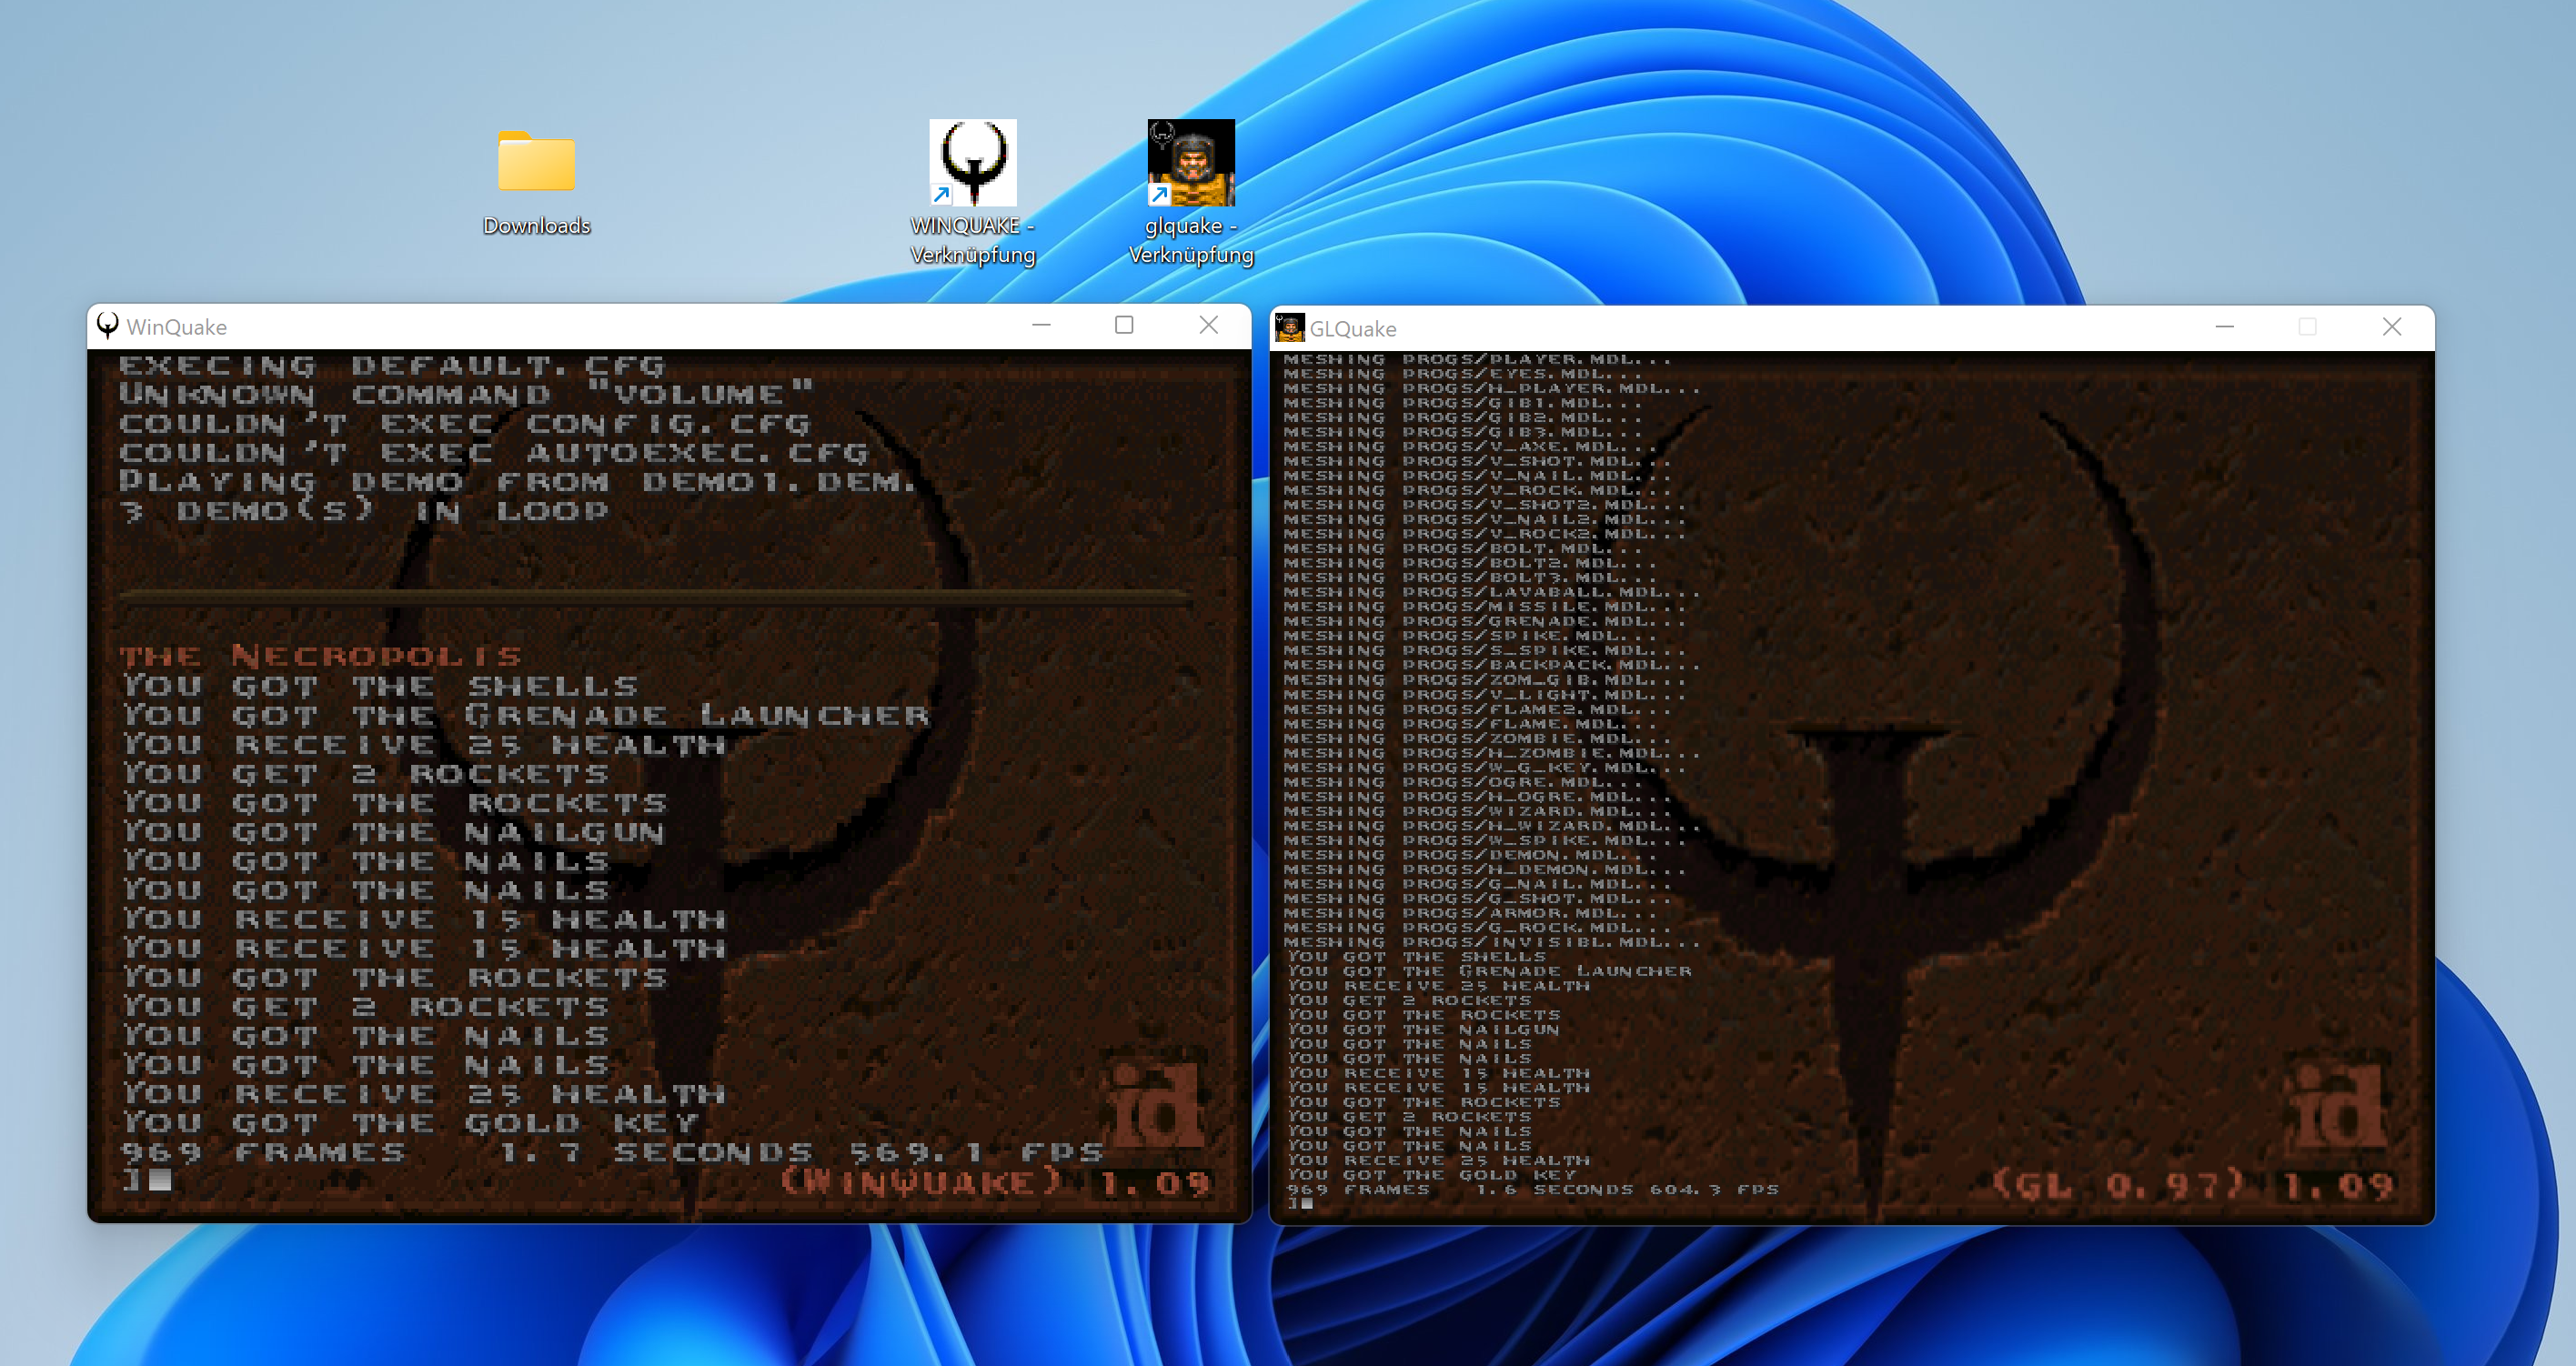Click the "604.3 FPS" result line in GLQuake
This screenshot has height=1366, width=2576.
(x=1531, y=1189)
